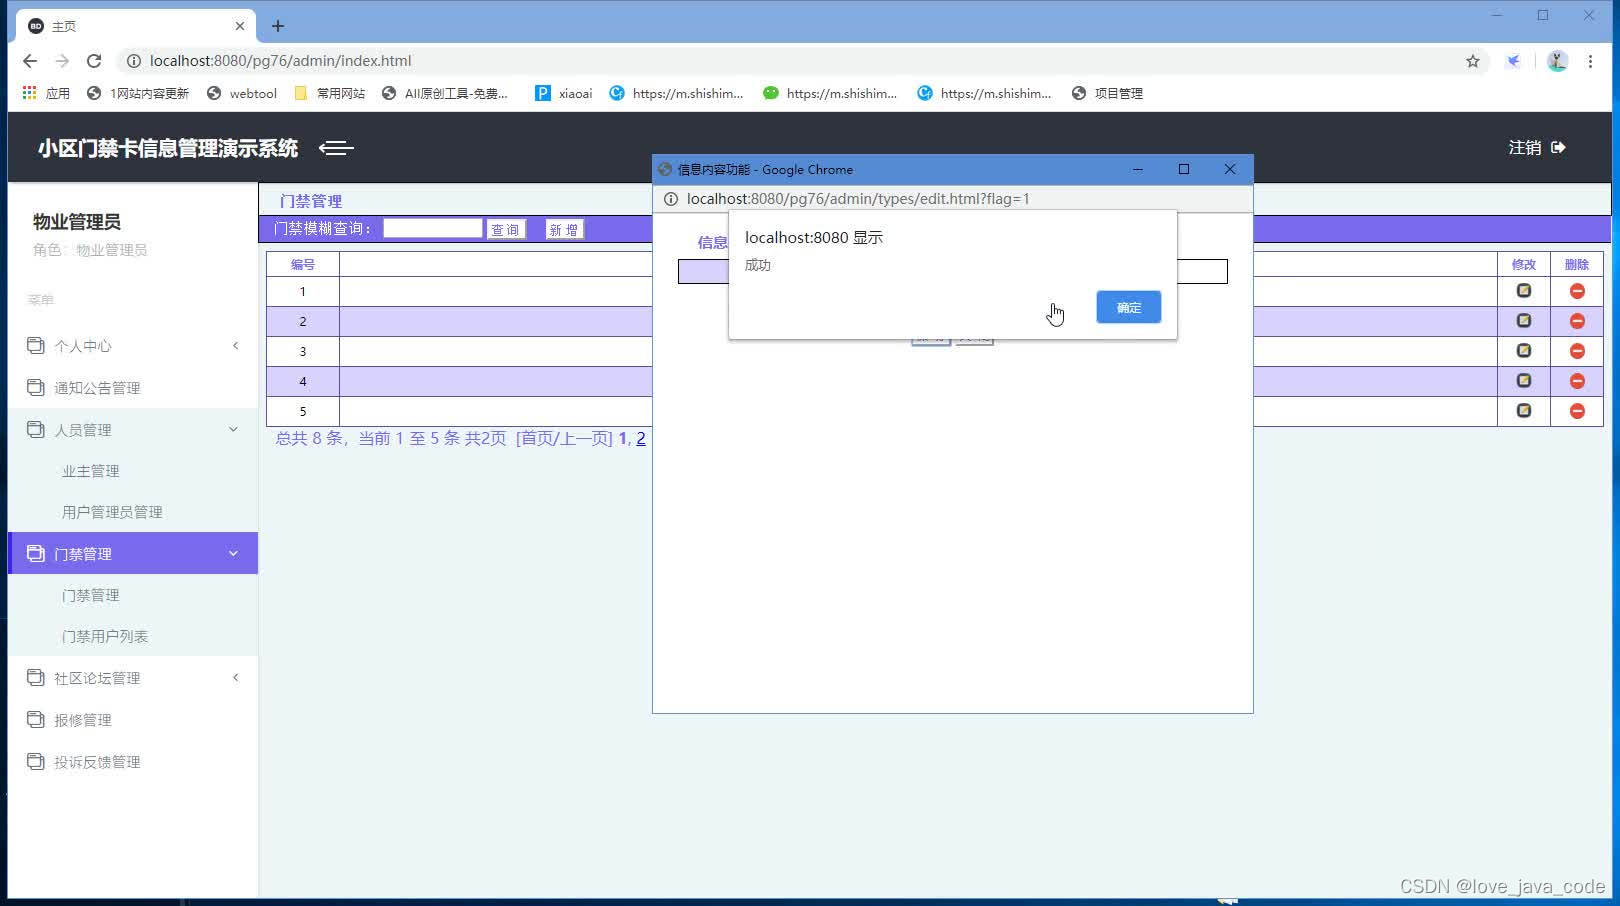This screenshot has height=906, width=1620.
Task: Open the 1网站内容更新 bookmark
Action: [x=138, y=93]
